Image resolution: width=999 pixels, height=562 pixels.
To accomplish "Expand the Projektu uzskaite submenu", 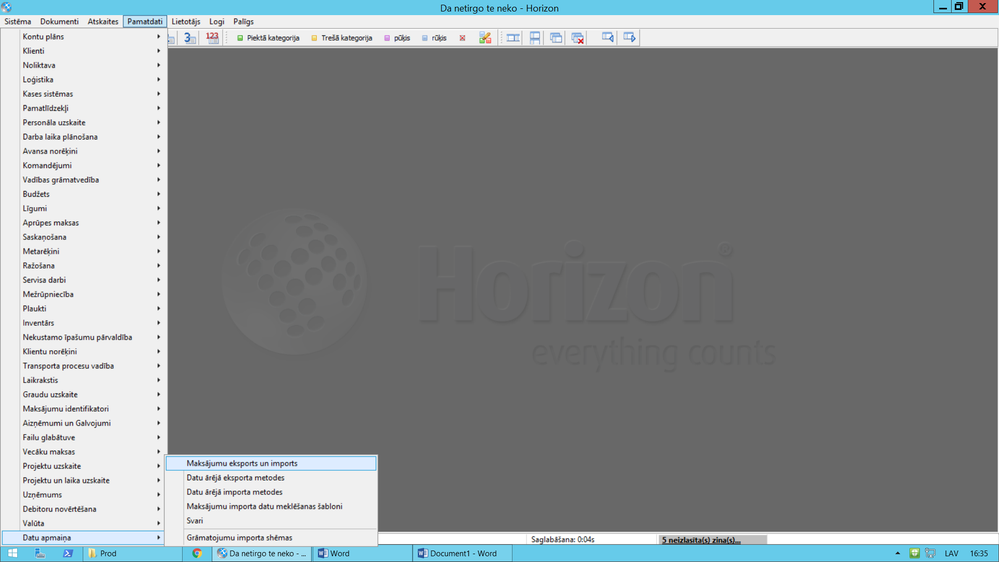I will pyautogui.click(x=83, y=466).
